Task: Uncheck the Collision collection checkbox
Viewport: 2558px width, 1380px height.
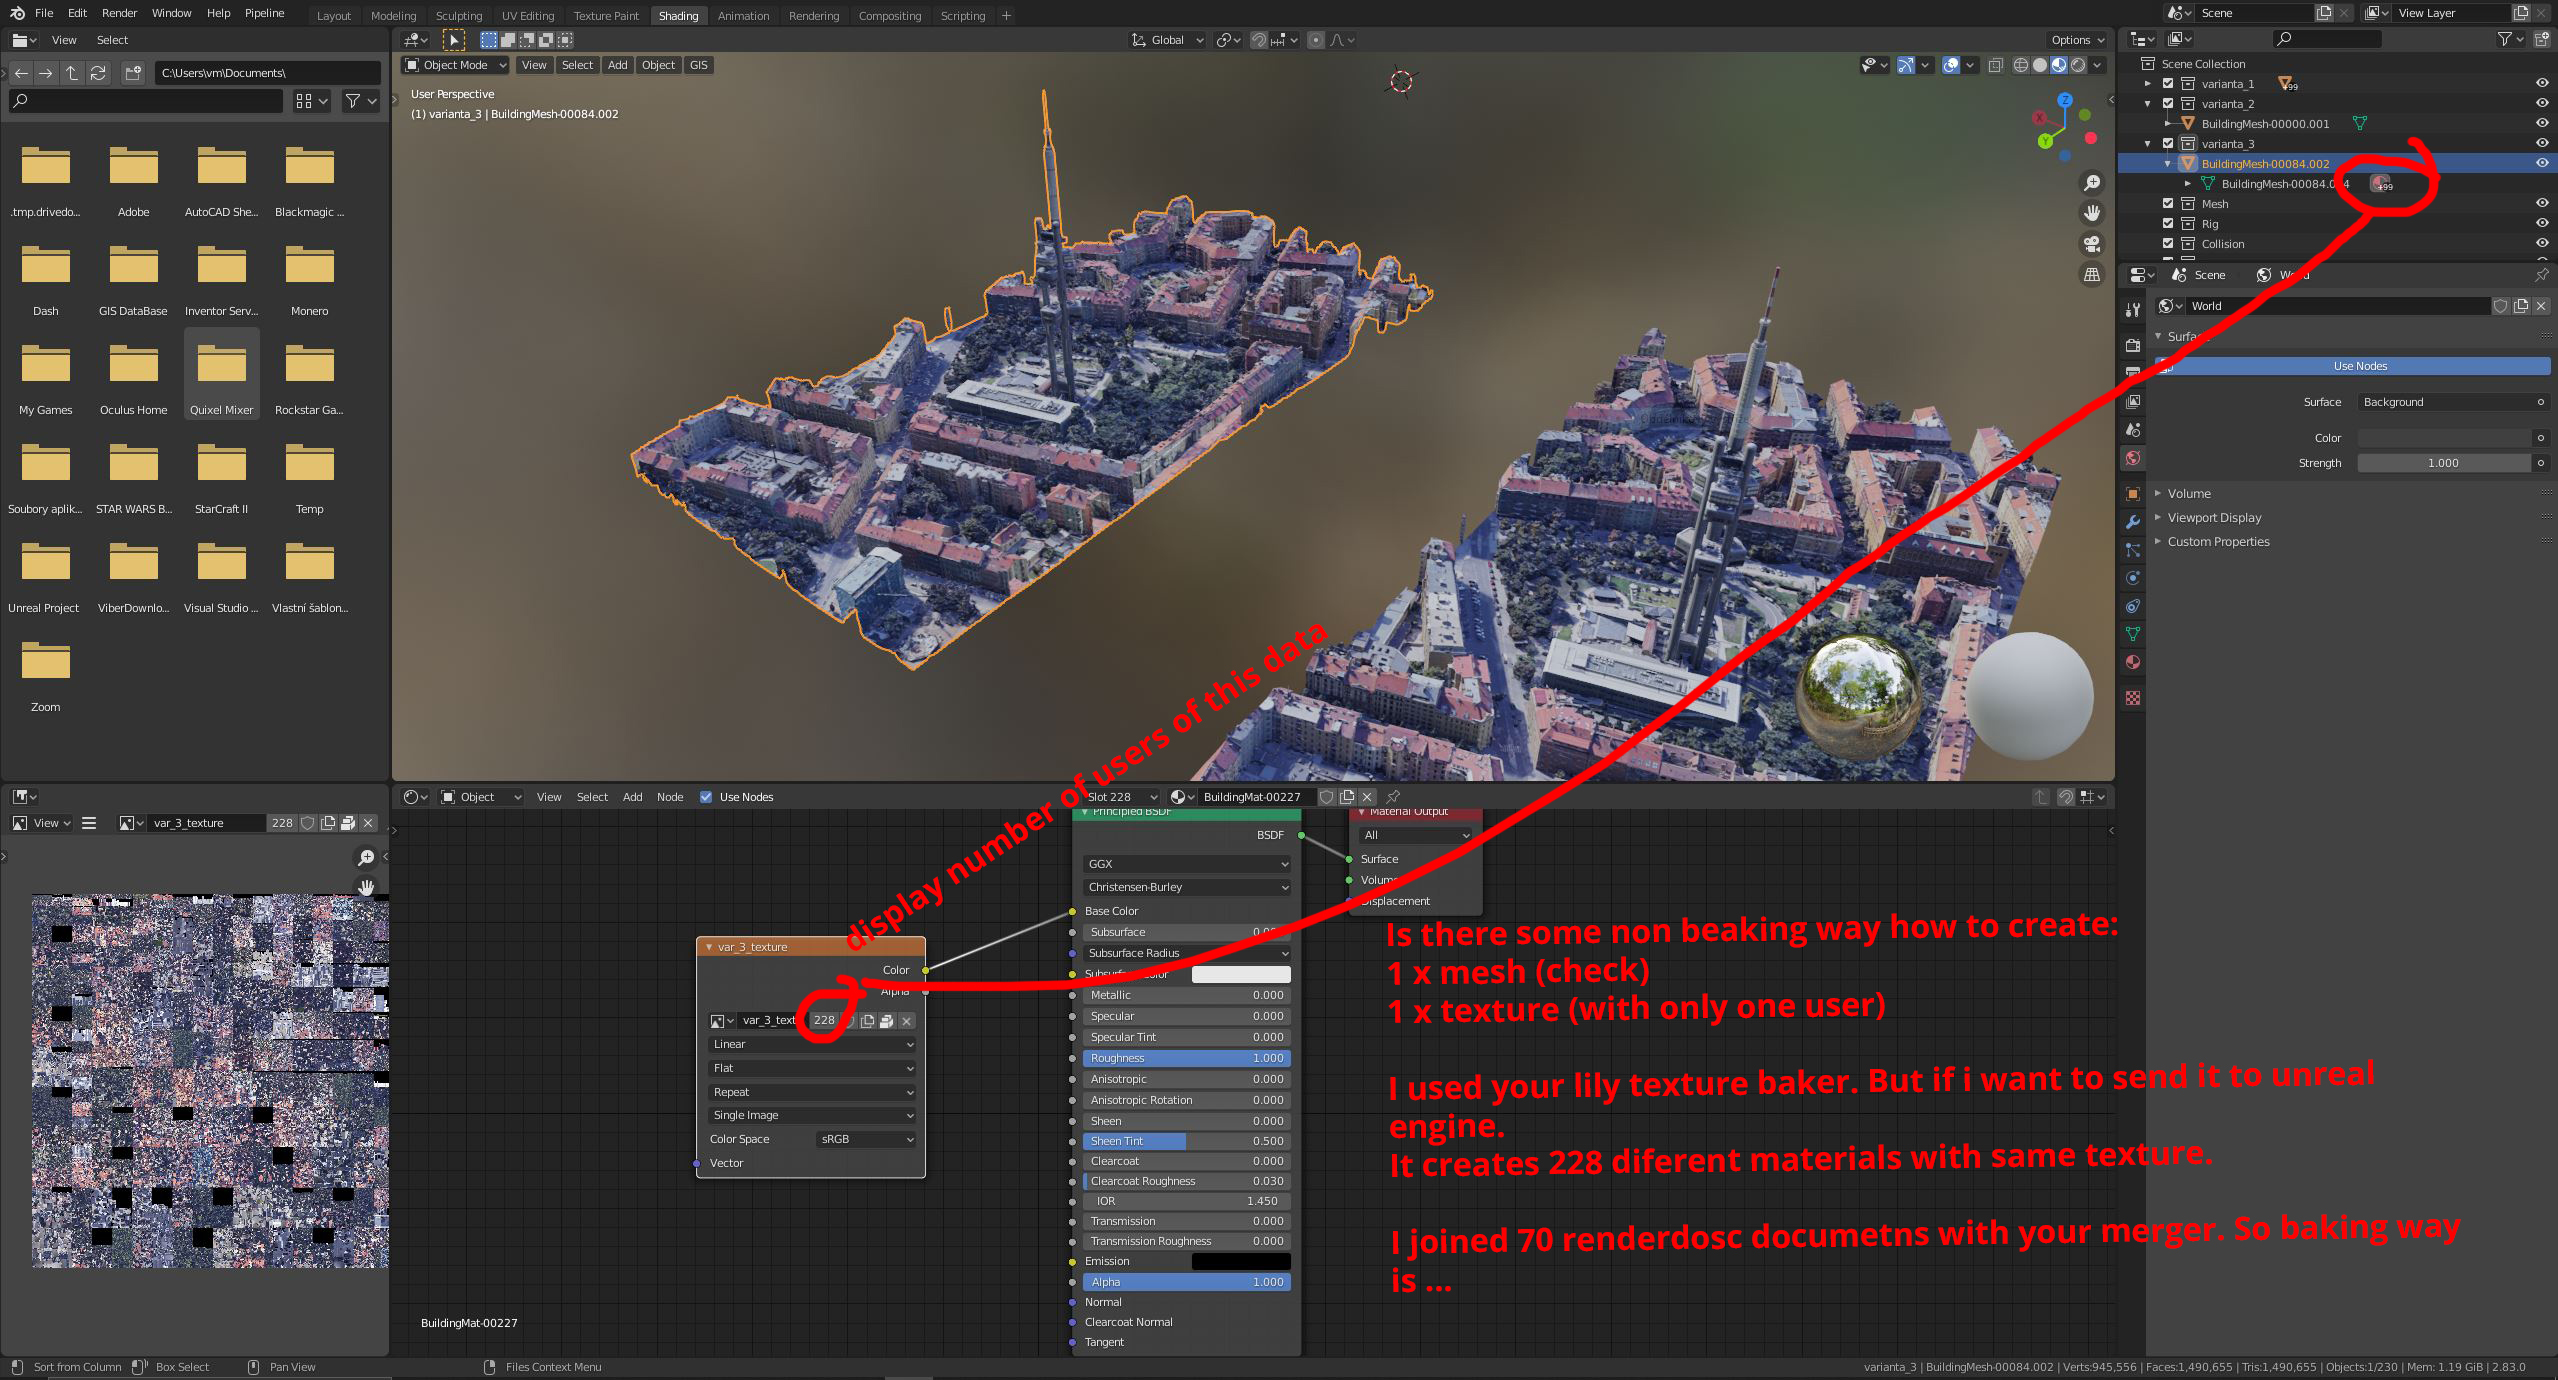Action: point(2168,244)
